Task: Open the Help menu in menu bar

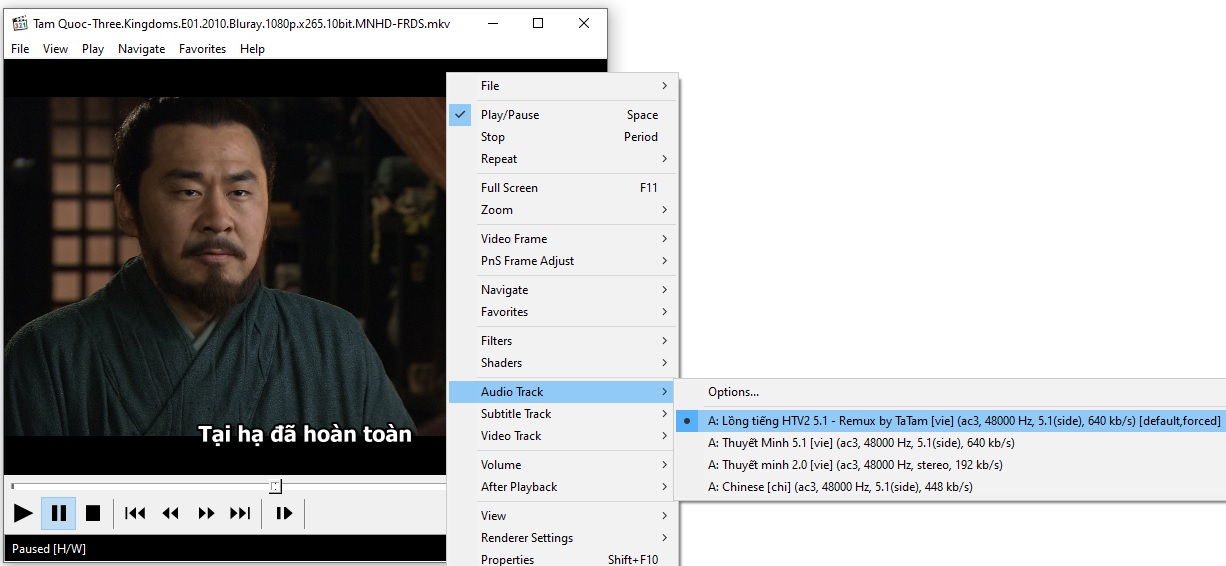Action: click(x=252, y=48)
